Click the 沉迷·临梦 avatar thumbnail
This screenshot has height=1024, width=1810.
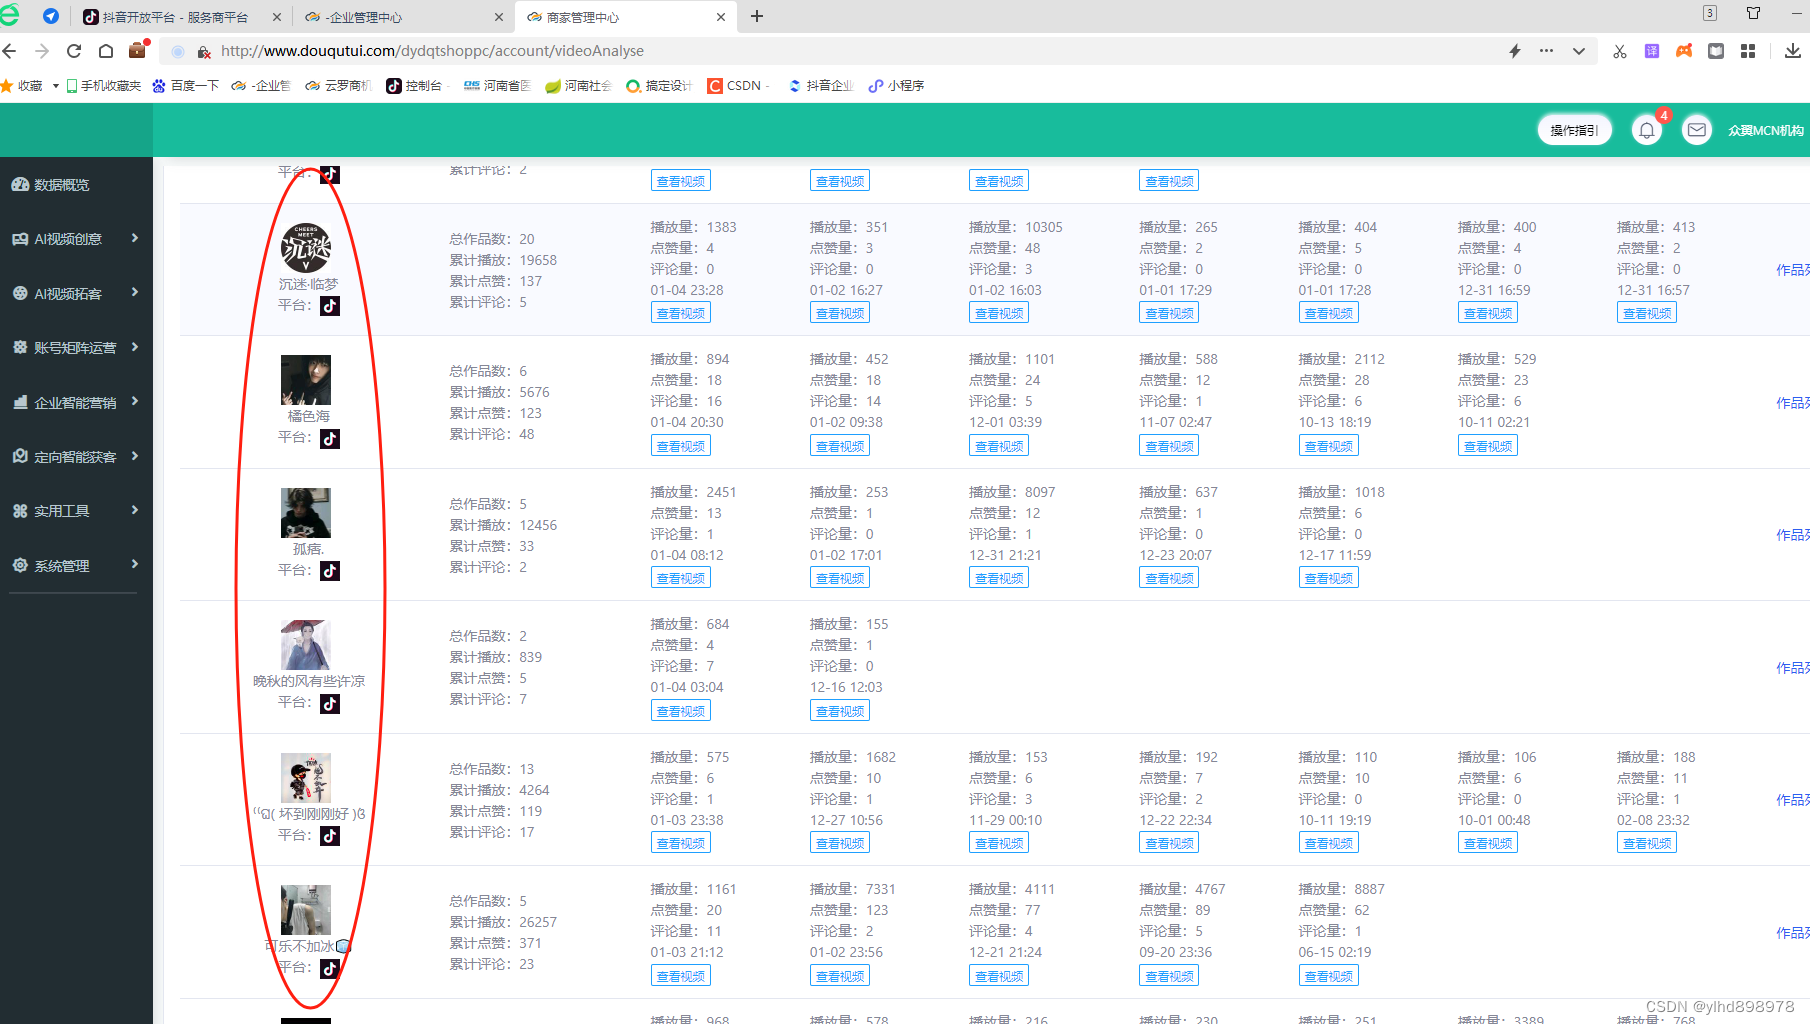(x=306, y=248)
